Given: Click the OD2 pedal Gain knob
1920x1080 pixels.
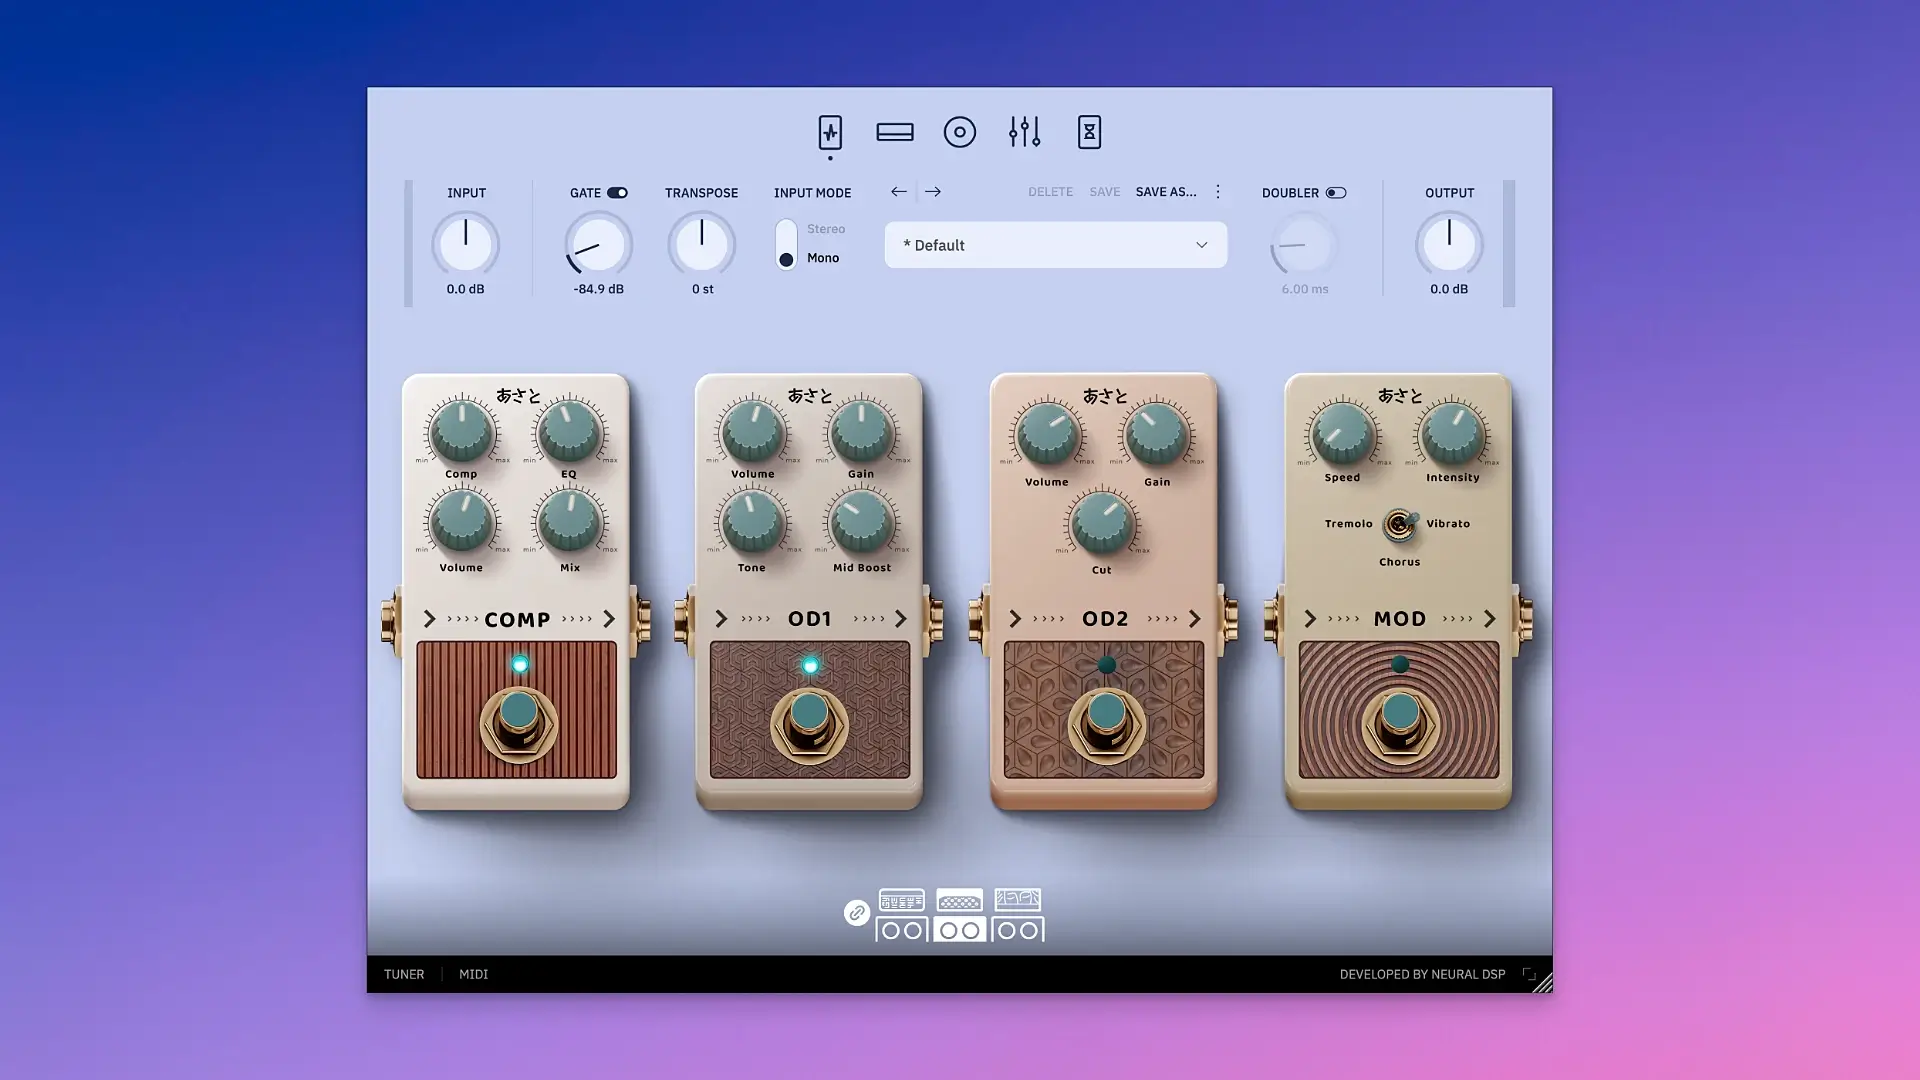Looking at the screenshot, I should click(x=1156, y=435).
